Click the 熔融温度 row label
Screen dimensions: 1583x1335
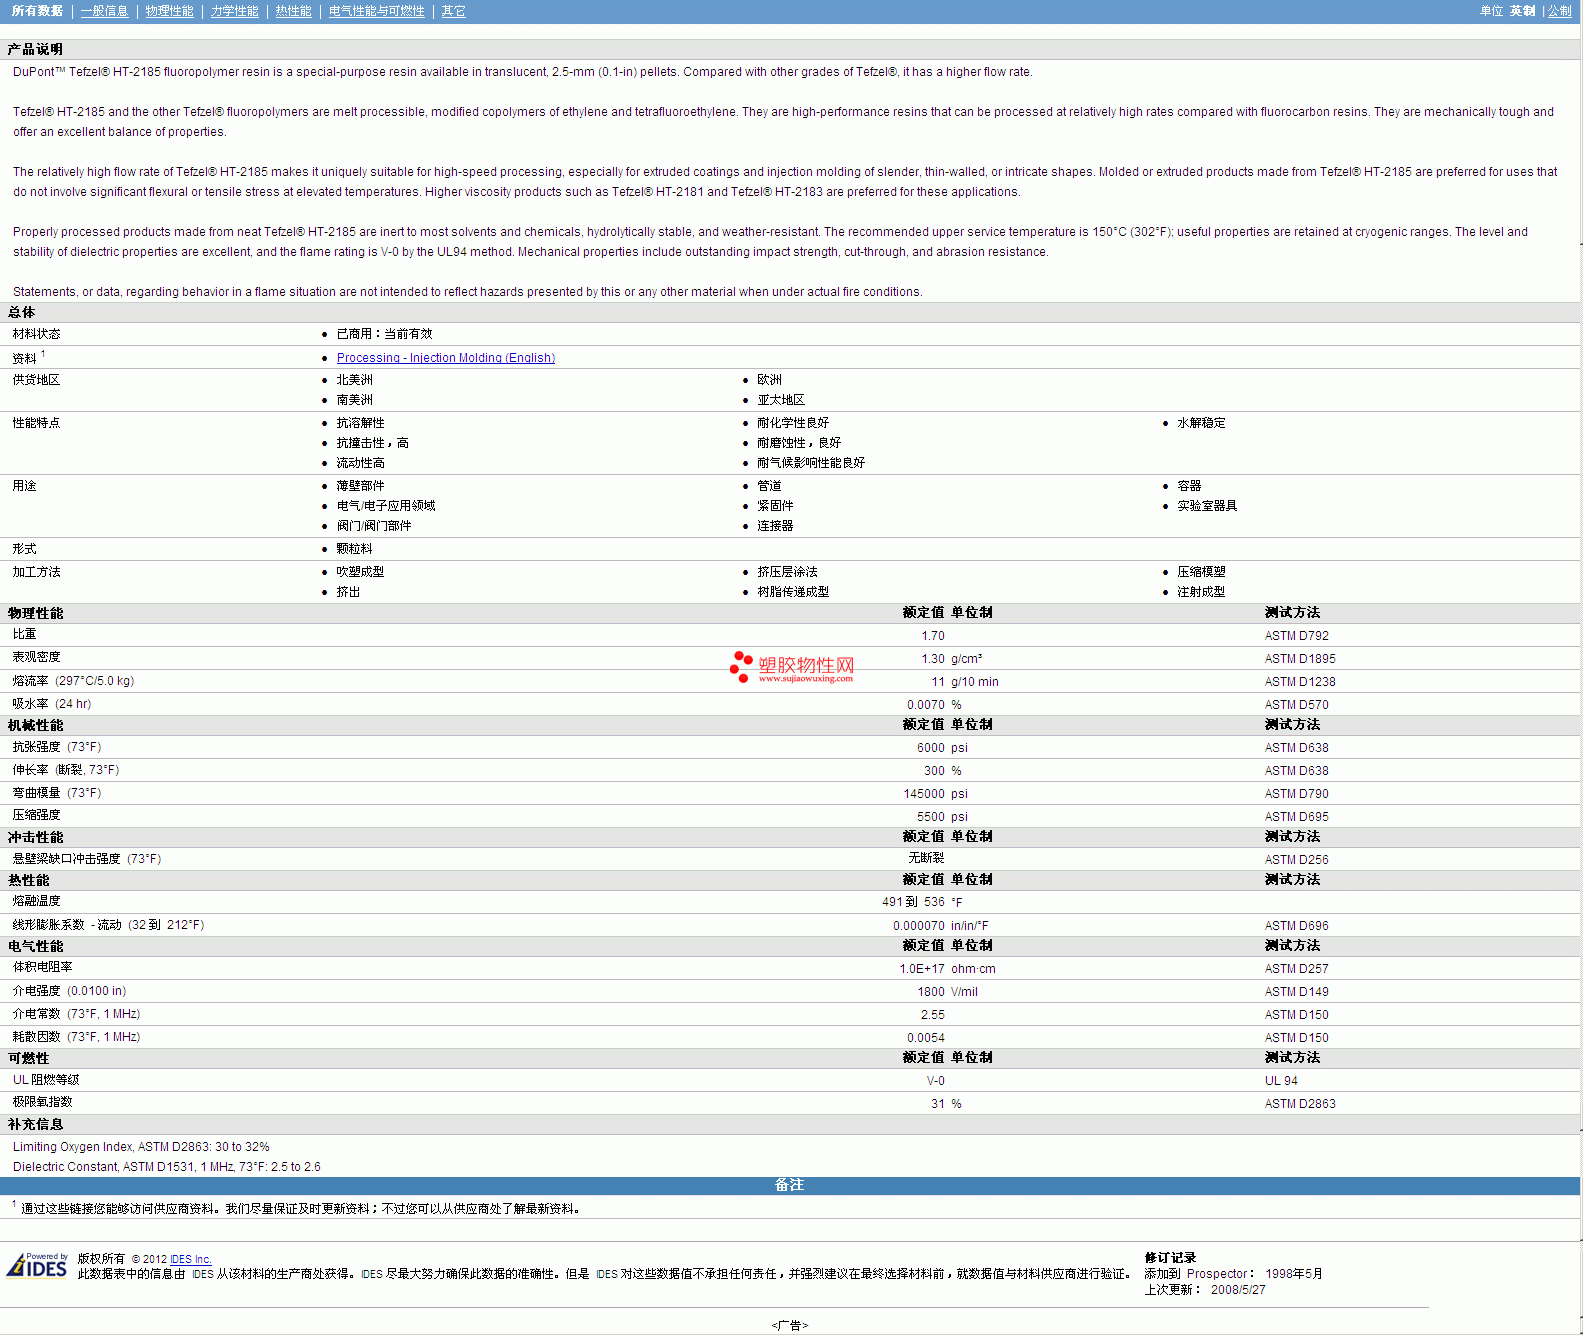click(36, 901)
